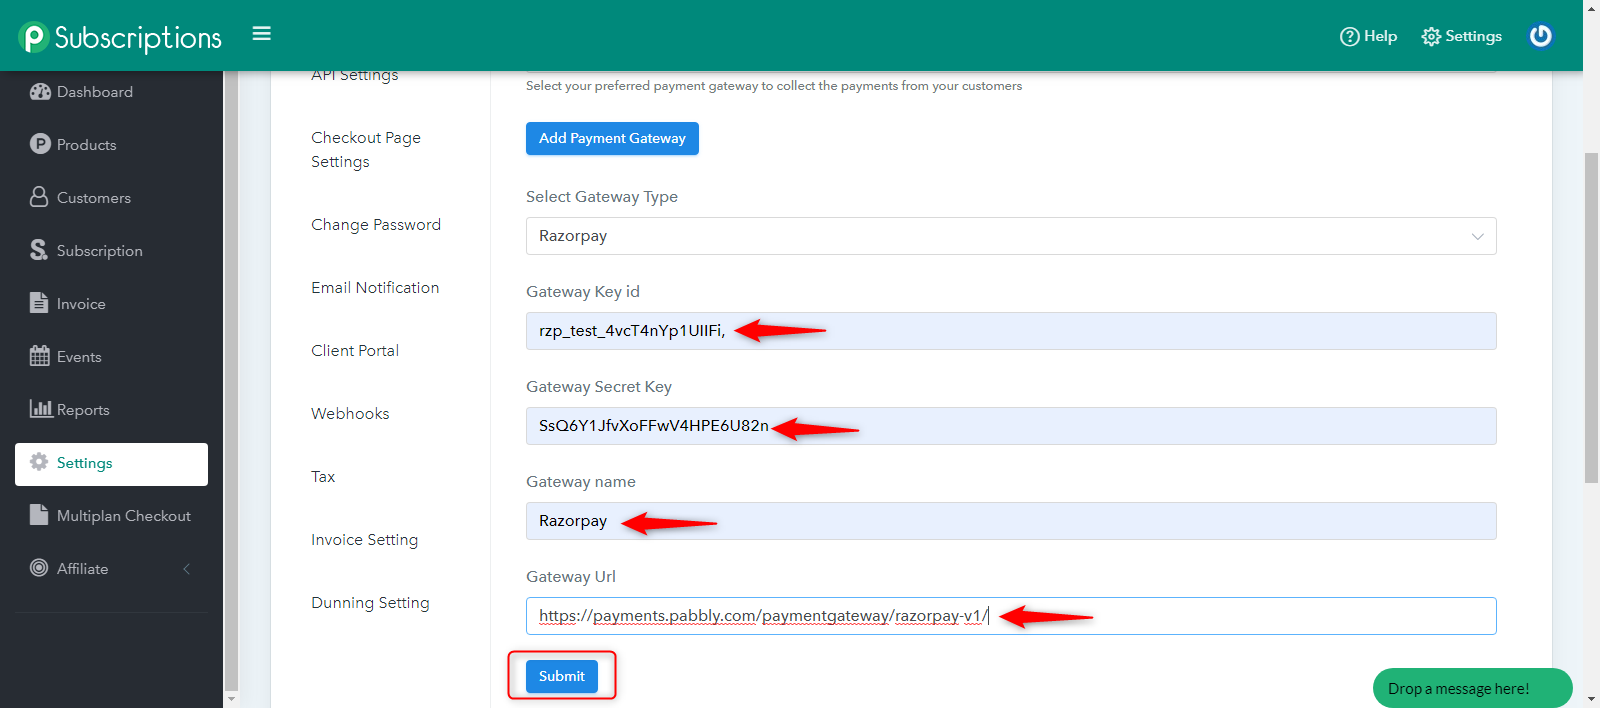The width and height of the screenshot is (1600, 708).
Task: Click the Add Payment Gateway button
Action: click(x=612, y=139)
